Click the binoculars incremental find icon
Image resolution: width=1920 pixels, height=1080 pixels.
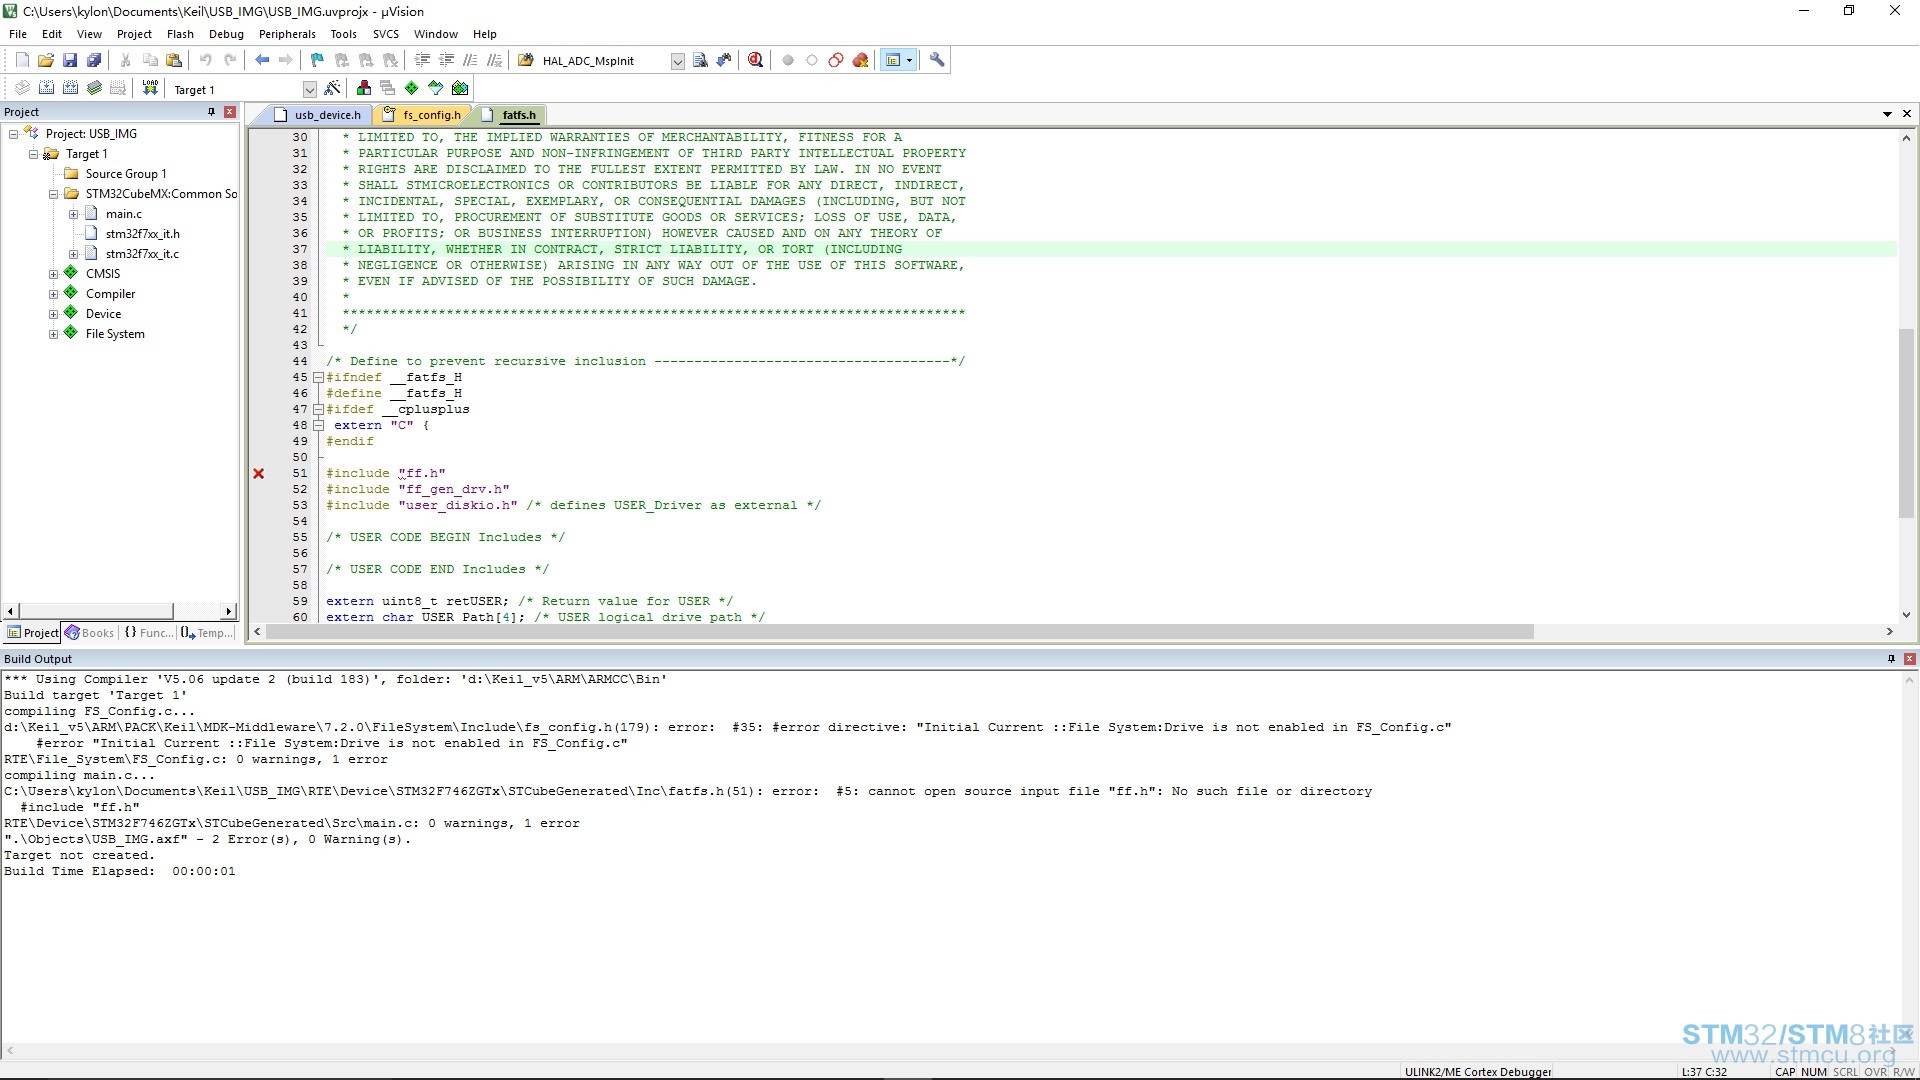coord(724,60)
